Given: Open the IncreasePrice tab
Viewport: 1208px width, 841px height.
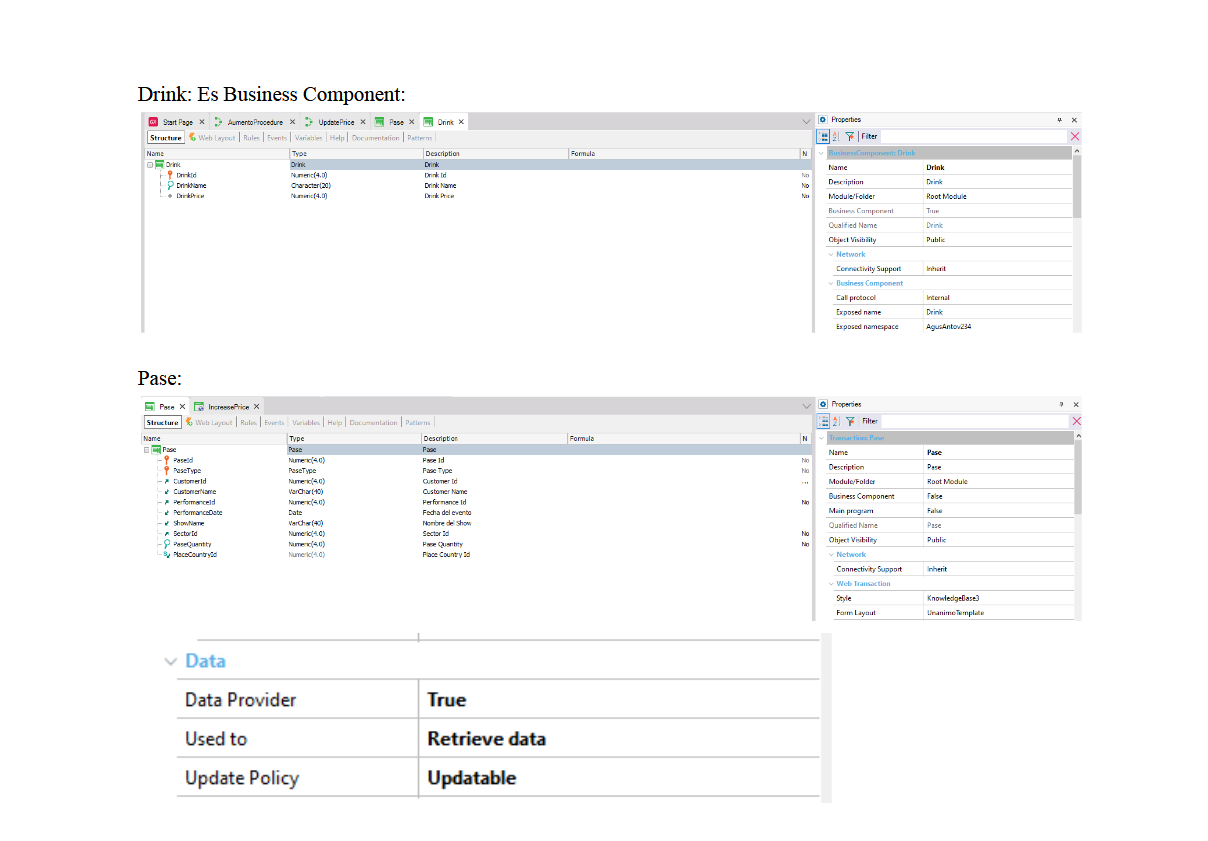Looking at the screenshot, I should [227, 407].
